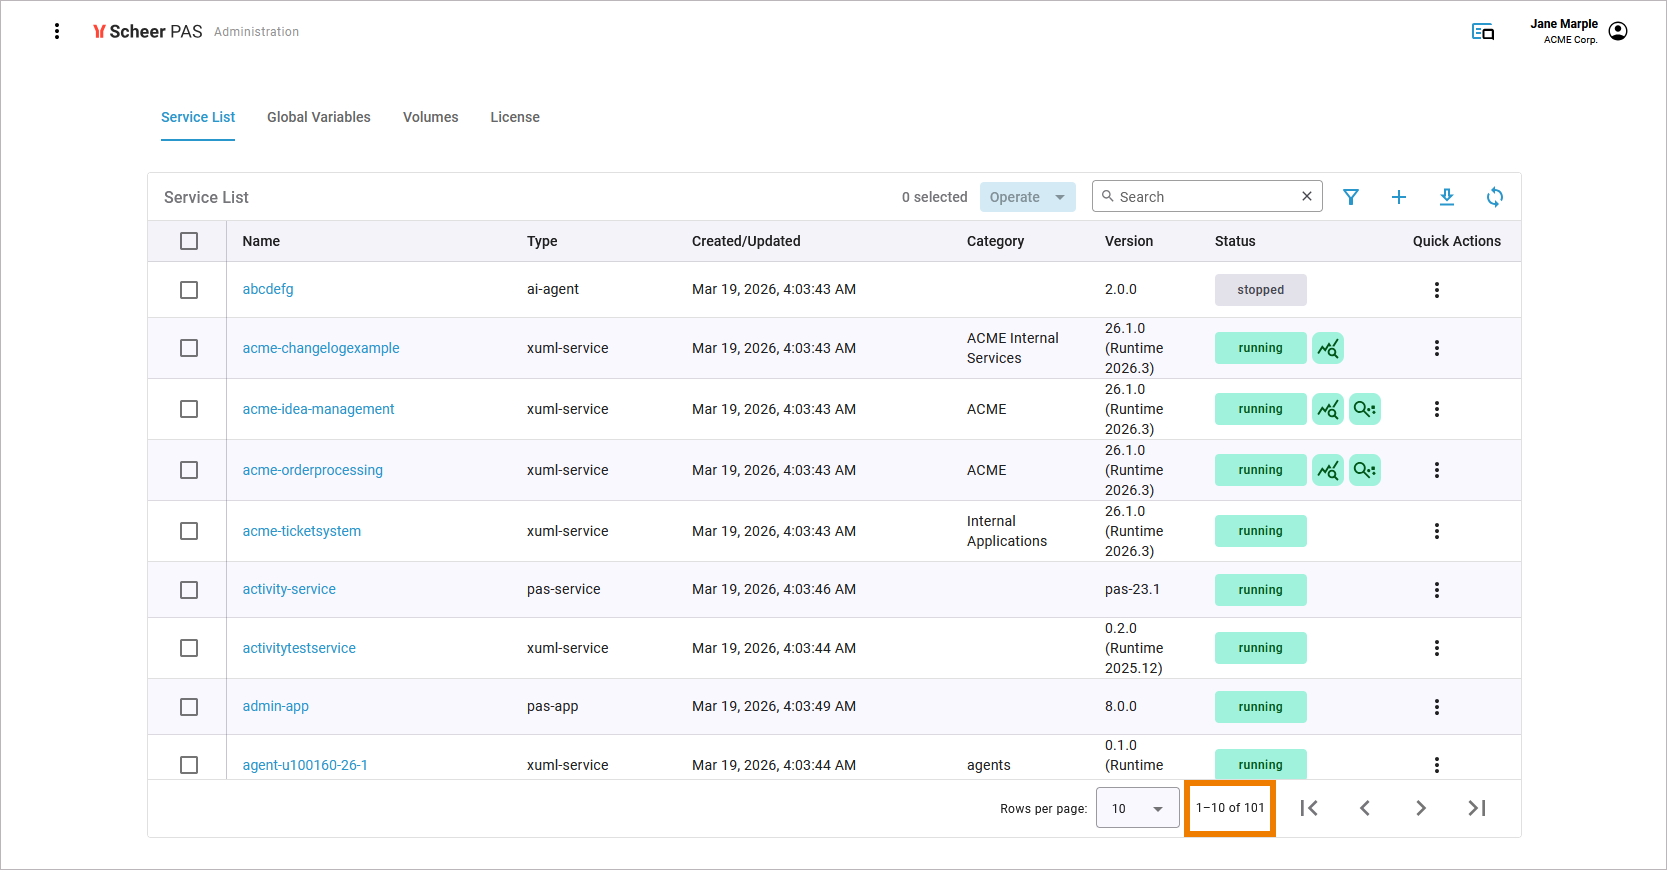This screenshot has width=1667, height=870.
Task: Jump to the last page of services
Action: click(x=1476, y=808)
